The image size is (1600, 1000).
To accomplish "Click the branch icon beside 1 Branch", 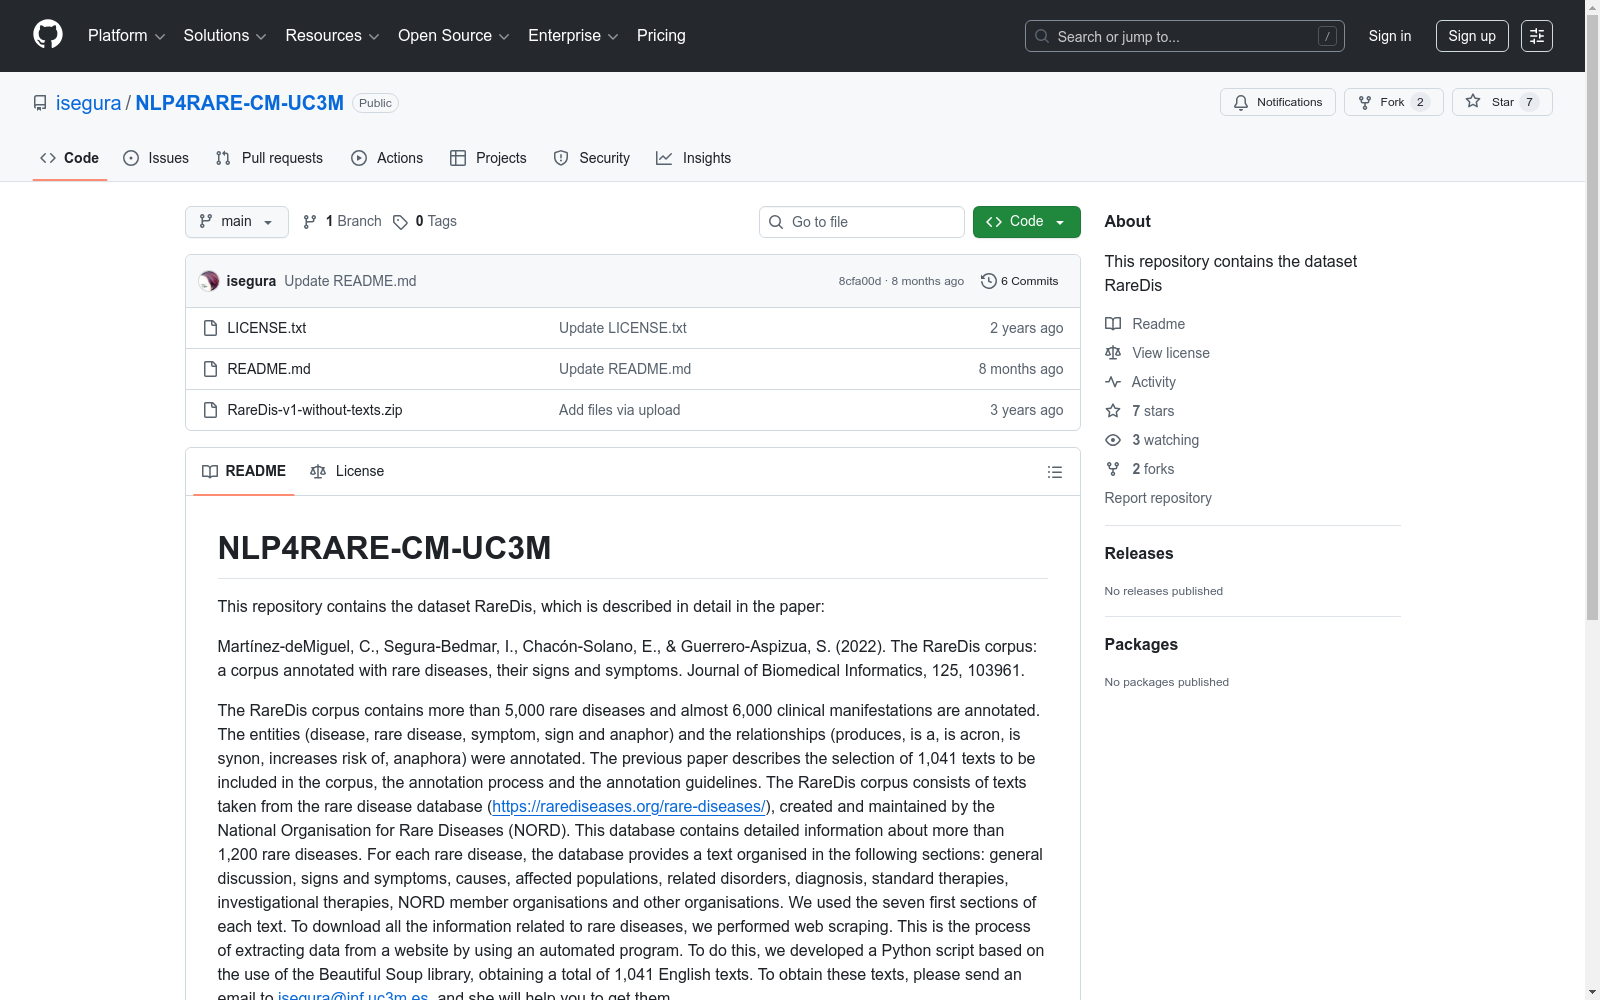I will click(310, 222).
